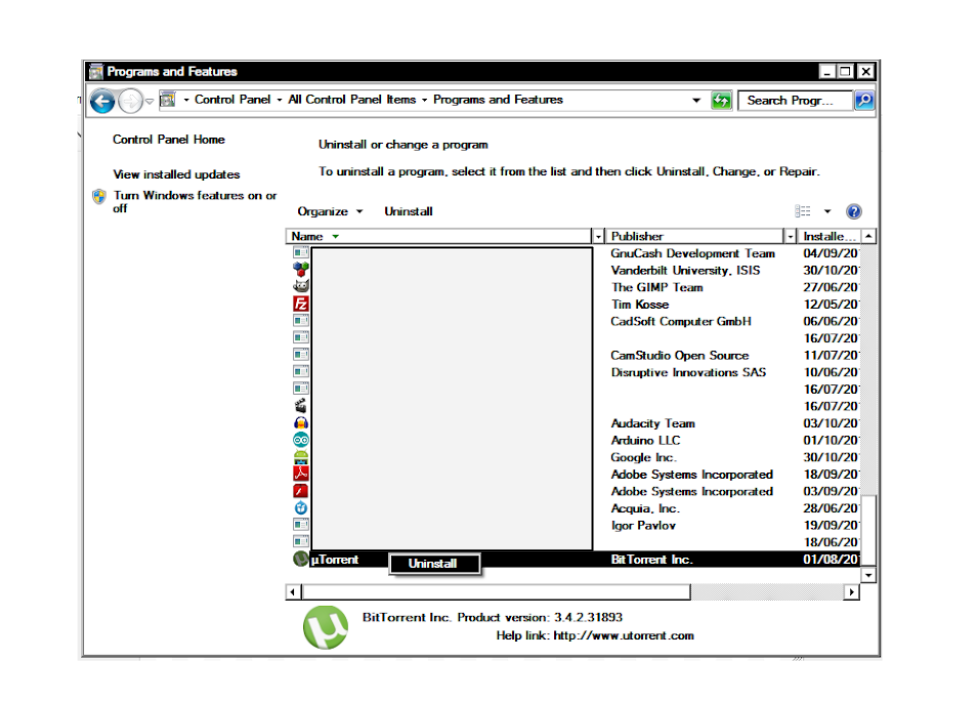The width and height of the screenshot is (960, 720).
Task: Open the Name column filter dropdown
Action: point(598,236)
